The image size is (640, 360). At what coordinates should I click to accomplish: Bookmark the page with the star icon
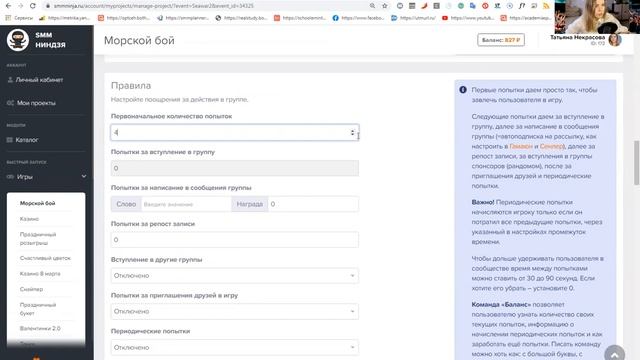(384, 6)
